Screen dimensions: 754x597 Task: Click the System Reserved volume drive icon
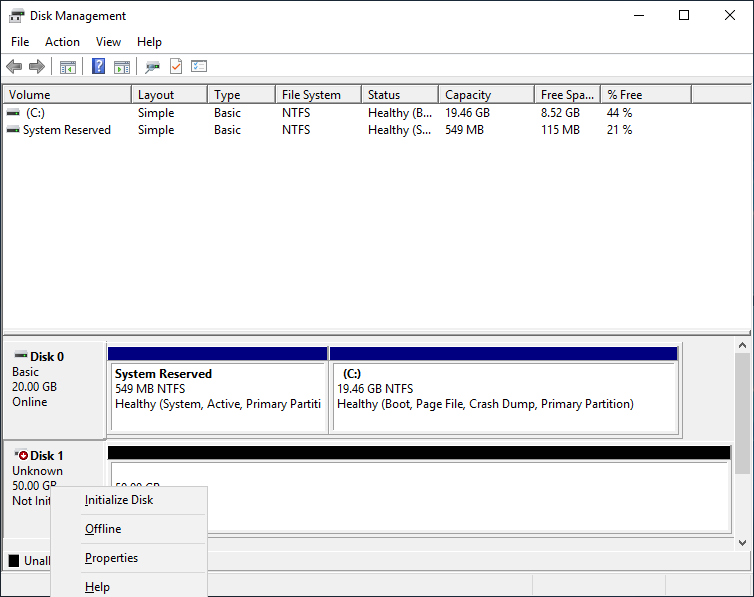pyautogui.click(x=13, y=130)
